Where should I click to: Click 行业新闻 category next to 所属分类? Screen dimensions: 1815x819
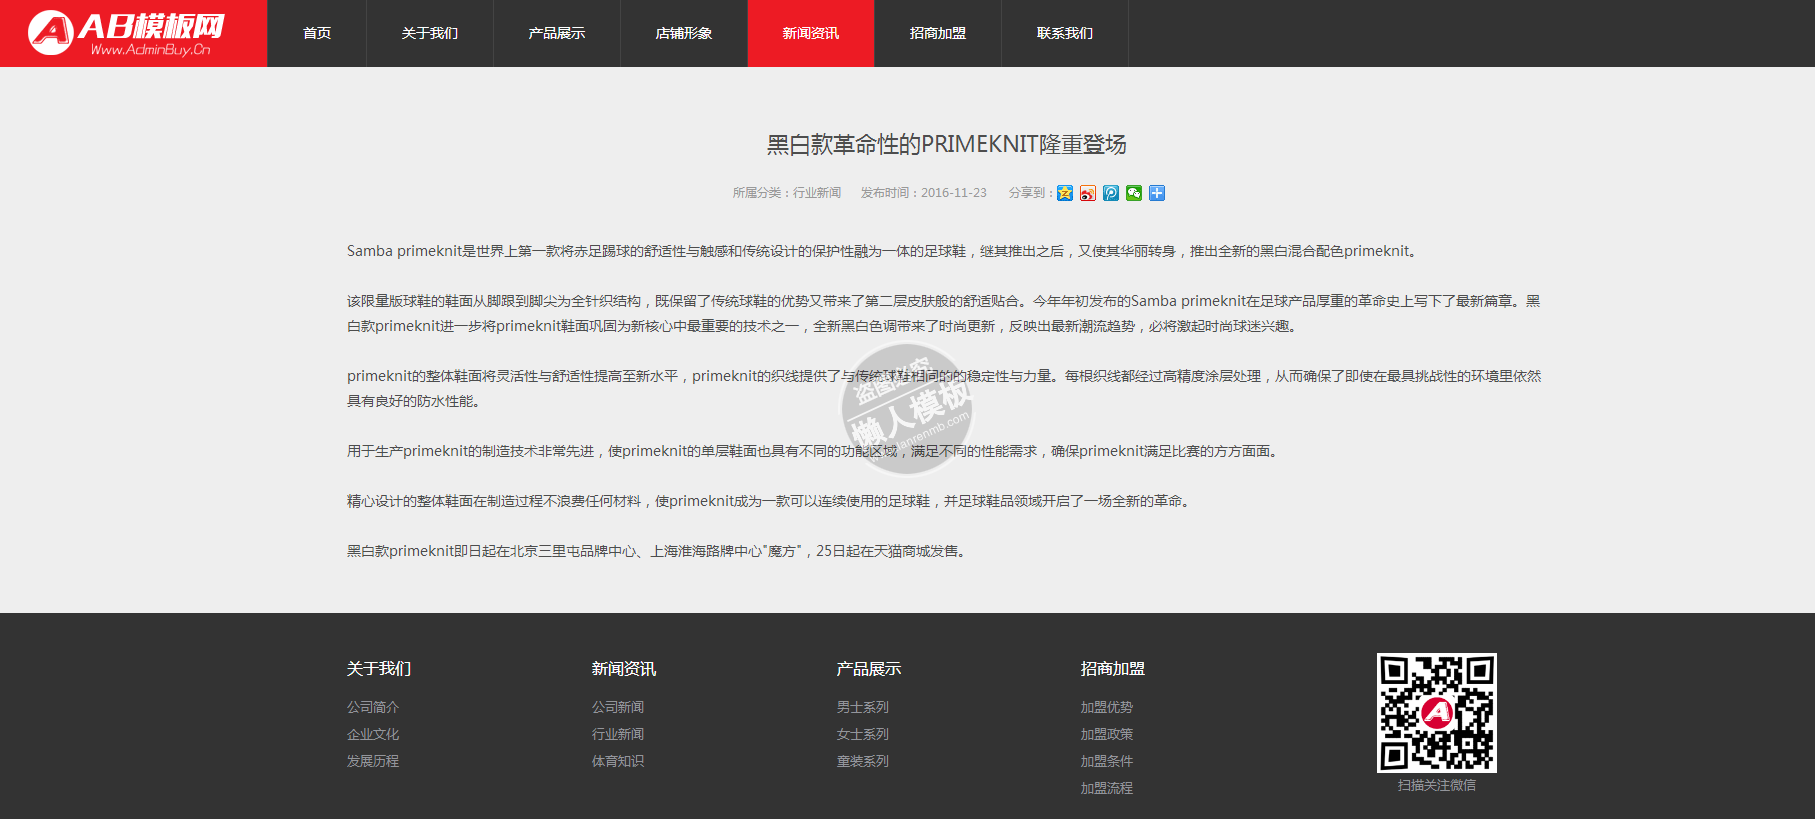pos(817,193)
